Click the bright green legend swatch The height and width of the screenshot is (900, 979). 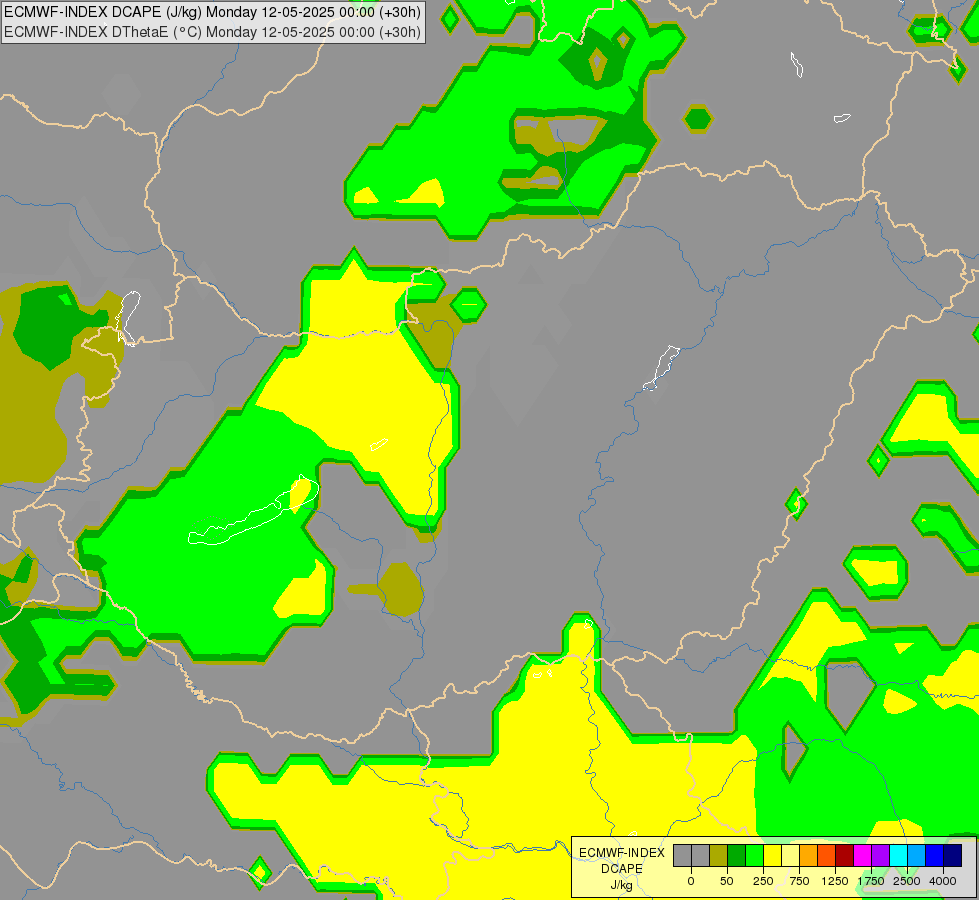point(755,856)
